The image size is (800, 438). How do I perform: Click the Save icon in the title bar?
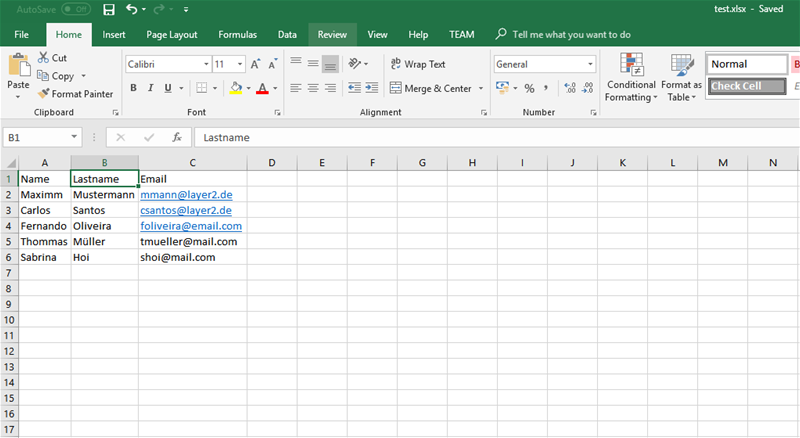pyautogui.click(x=108, y=9)
